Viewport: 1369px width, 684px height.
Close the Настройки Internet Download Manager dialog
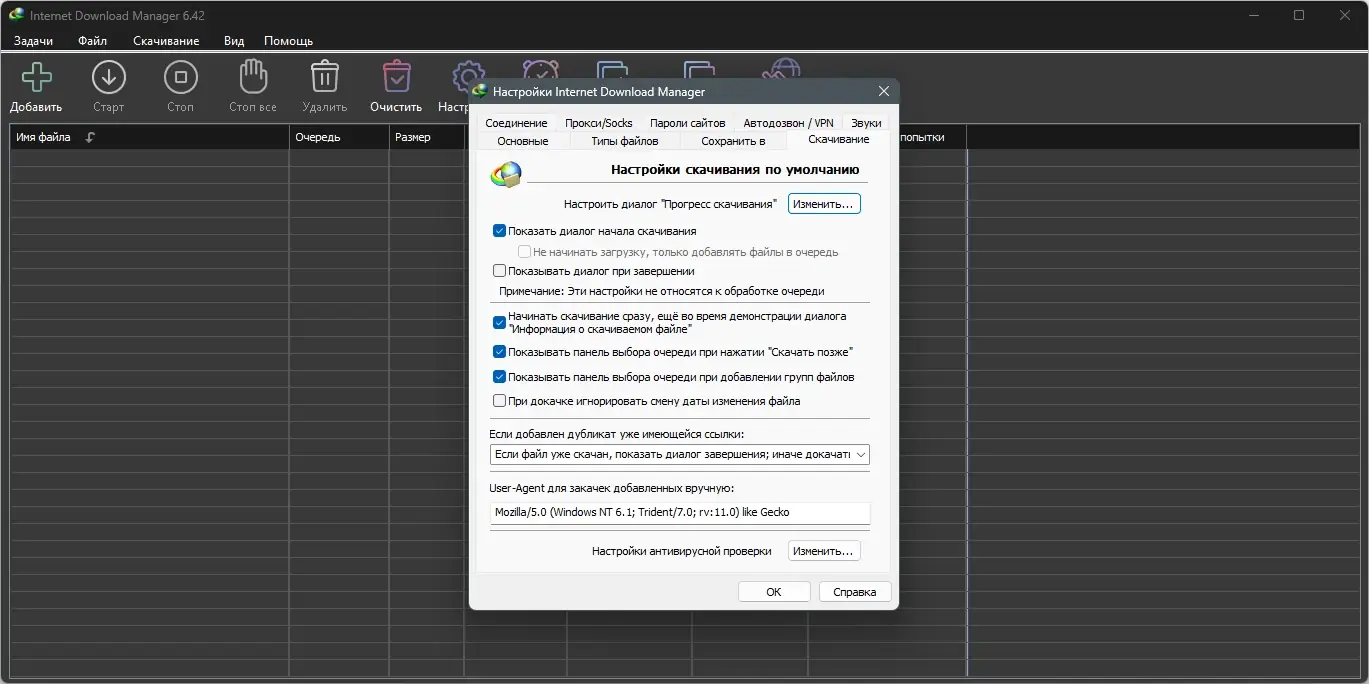(883, 91)
